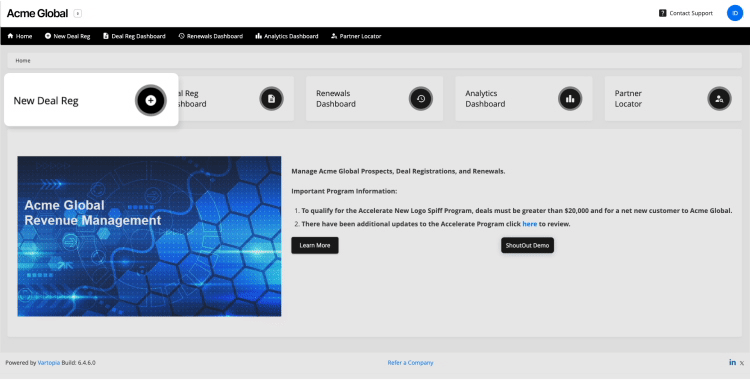Open the X social icon in the footer
Screen dimensions: 750x380
coord(742,363)
